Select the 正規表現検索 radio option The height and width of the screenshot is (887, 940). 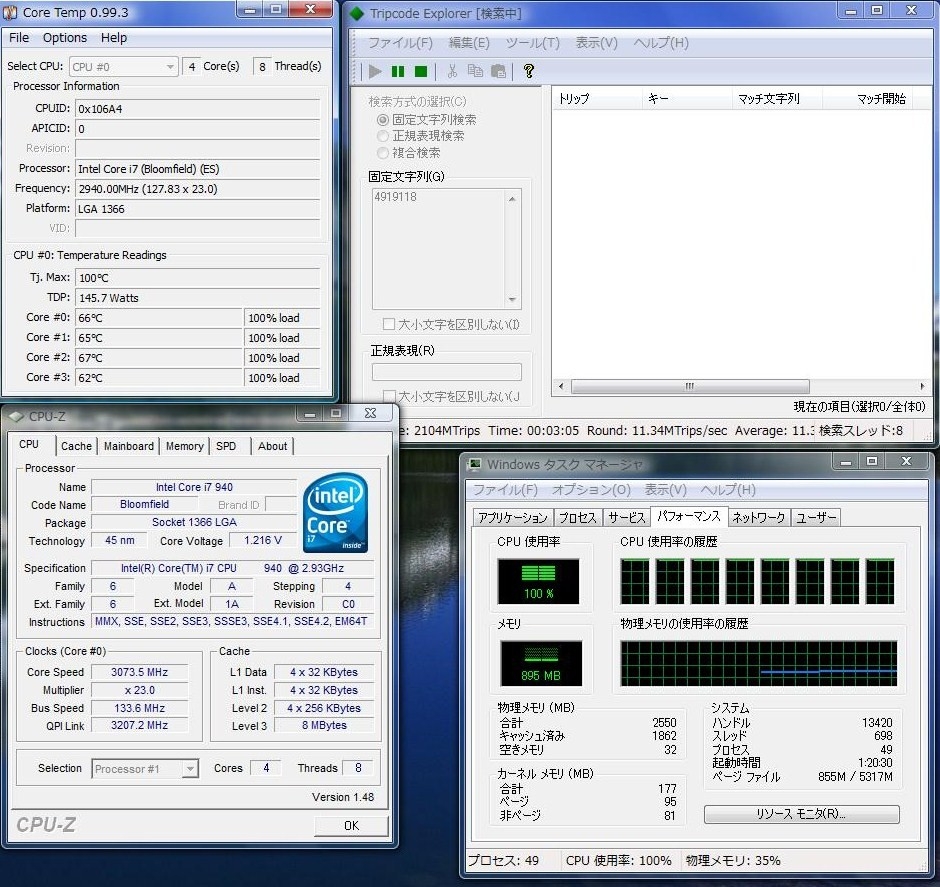point(383,136)
